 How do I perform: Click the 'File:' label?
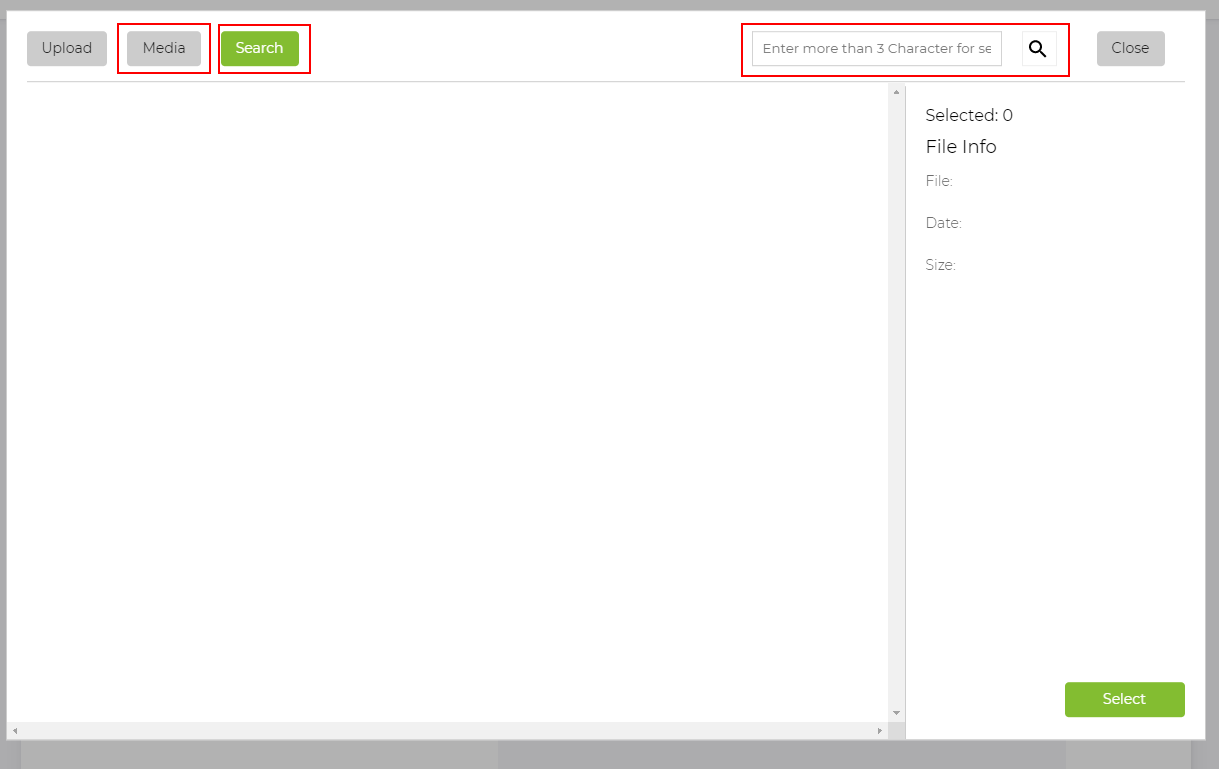[x=939, y=181]
